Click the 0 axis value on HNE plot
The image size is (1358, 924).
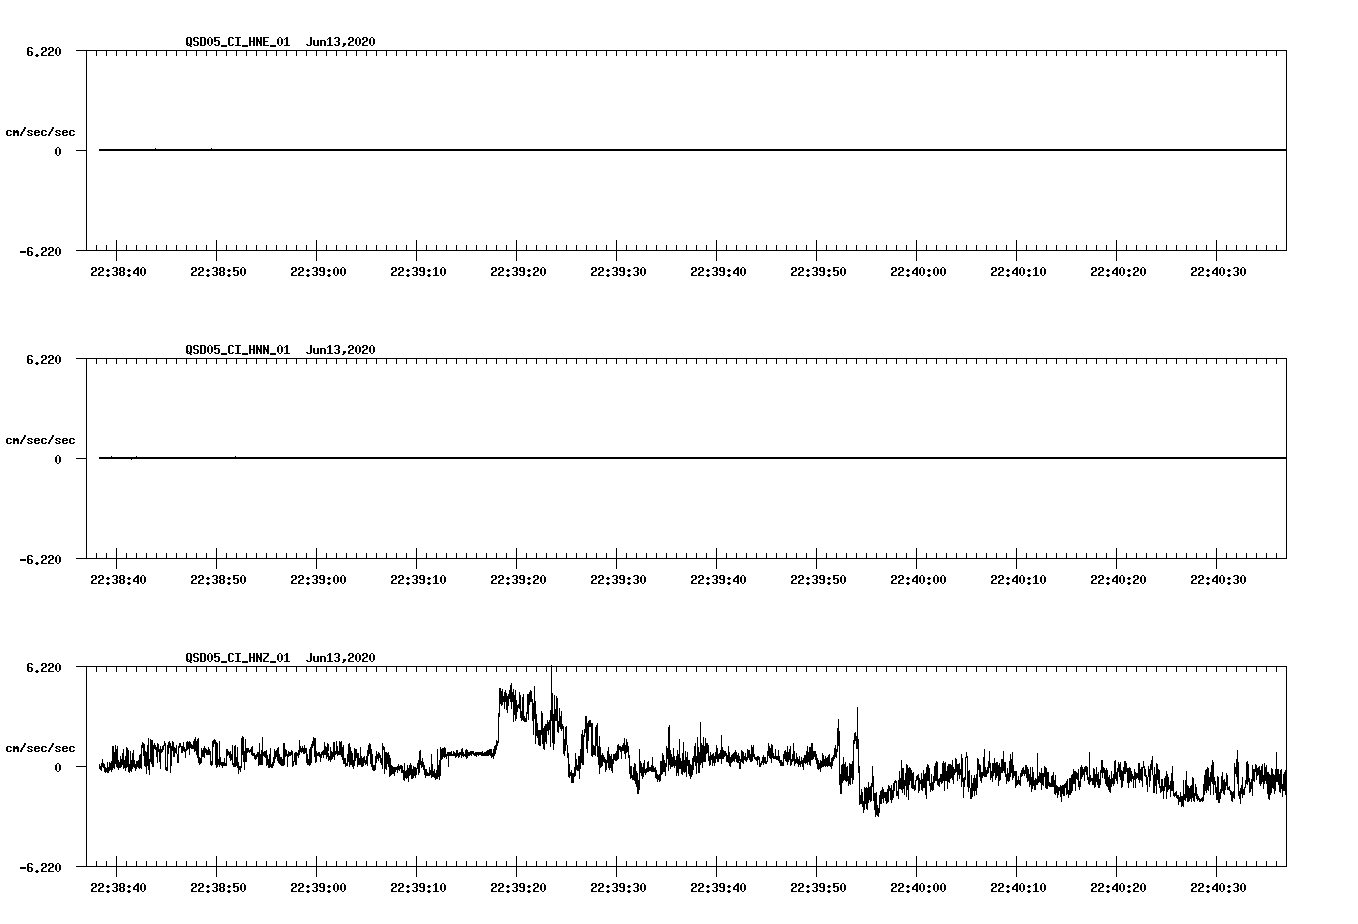click(58, 151)
